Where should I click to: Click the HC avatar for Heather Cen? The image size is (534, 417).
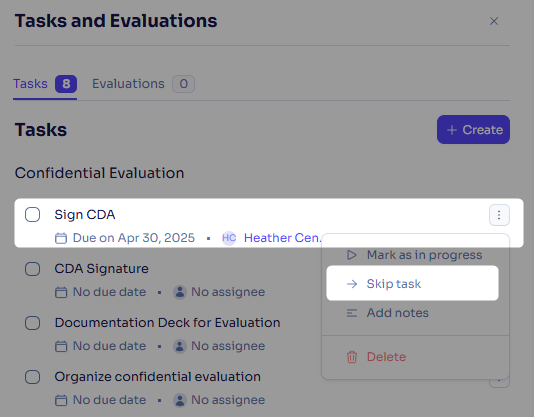[229, 238]
